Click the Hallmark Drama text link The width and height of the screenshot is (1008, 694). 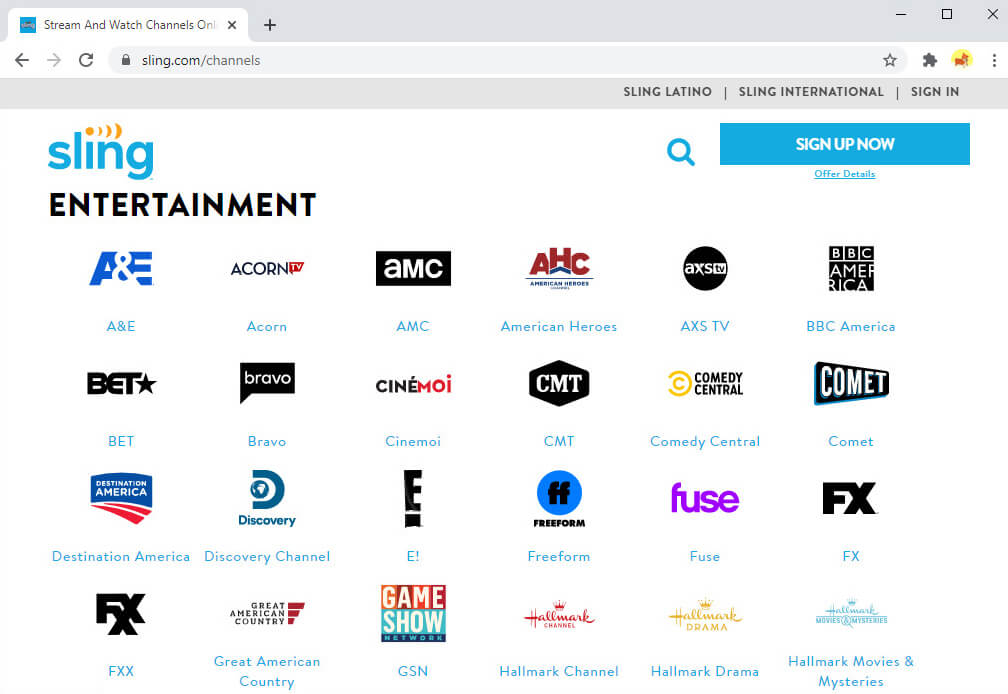click(x=705, y=672)
